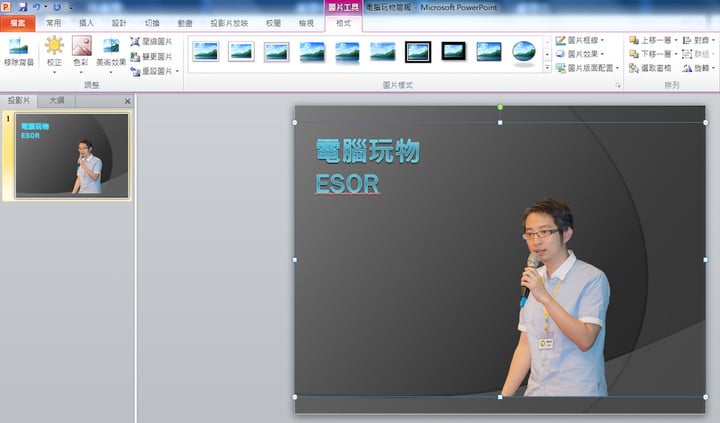This screenshot has height=423, width=720.
Task: Expand the 重設圖片 dropdown arrow
Action: (177, 71)
